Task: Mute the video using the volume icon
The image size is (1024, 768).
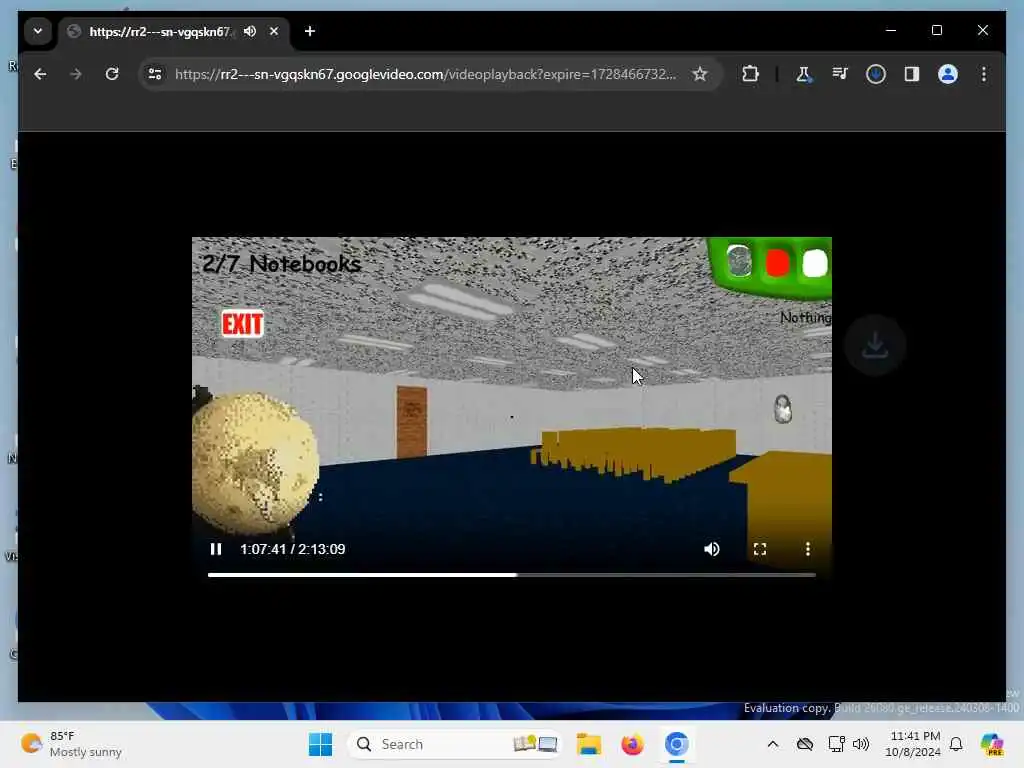Action: pos(712,549)
